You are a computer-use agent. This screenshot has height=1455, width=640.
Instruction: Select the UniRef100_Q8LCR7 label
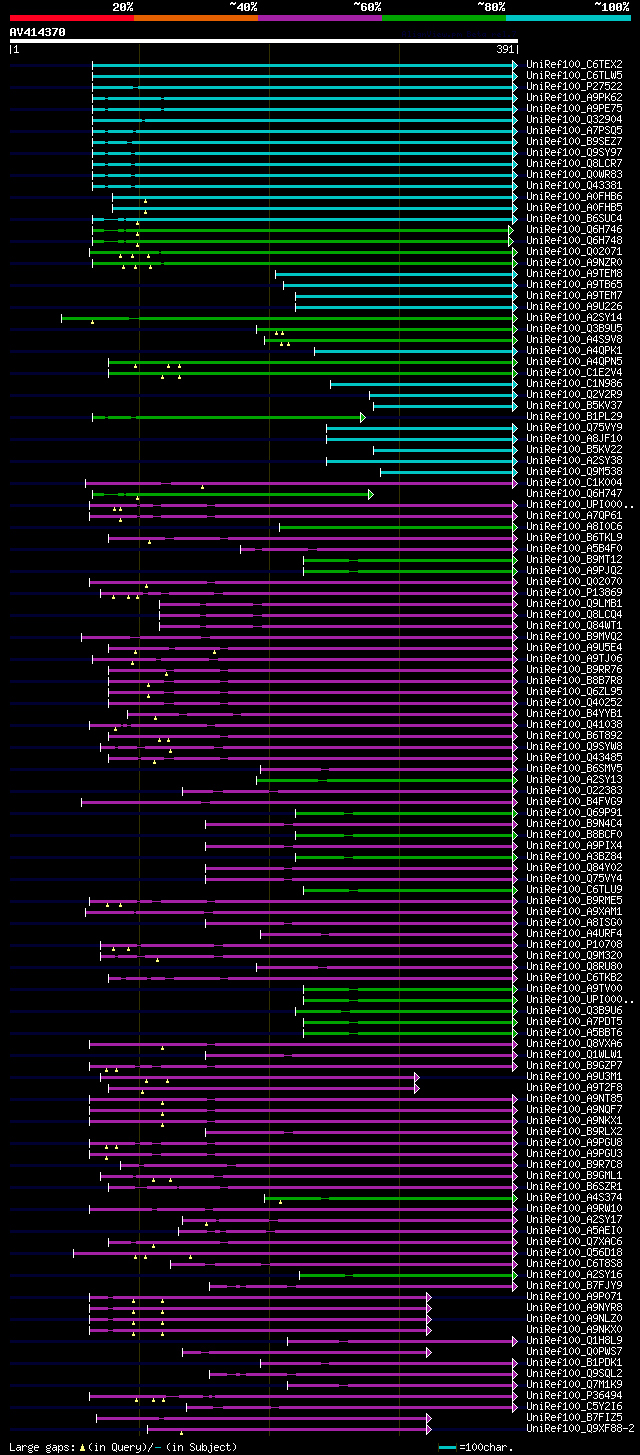[574, 163]
